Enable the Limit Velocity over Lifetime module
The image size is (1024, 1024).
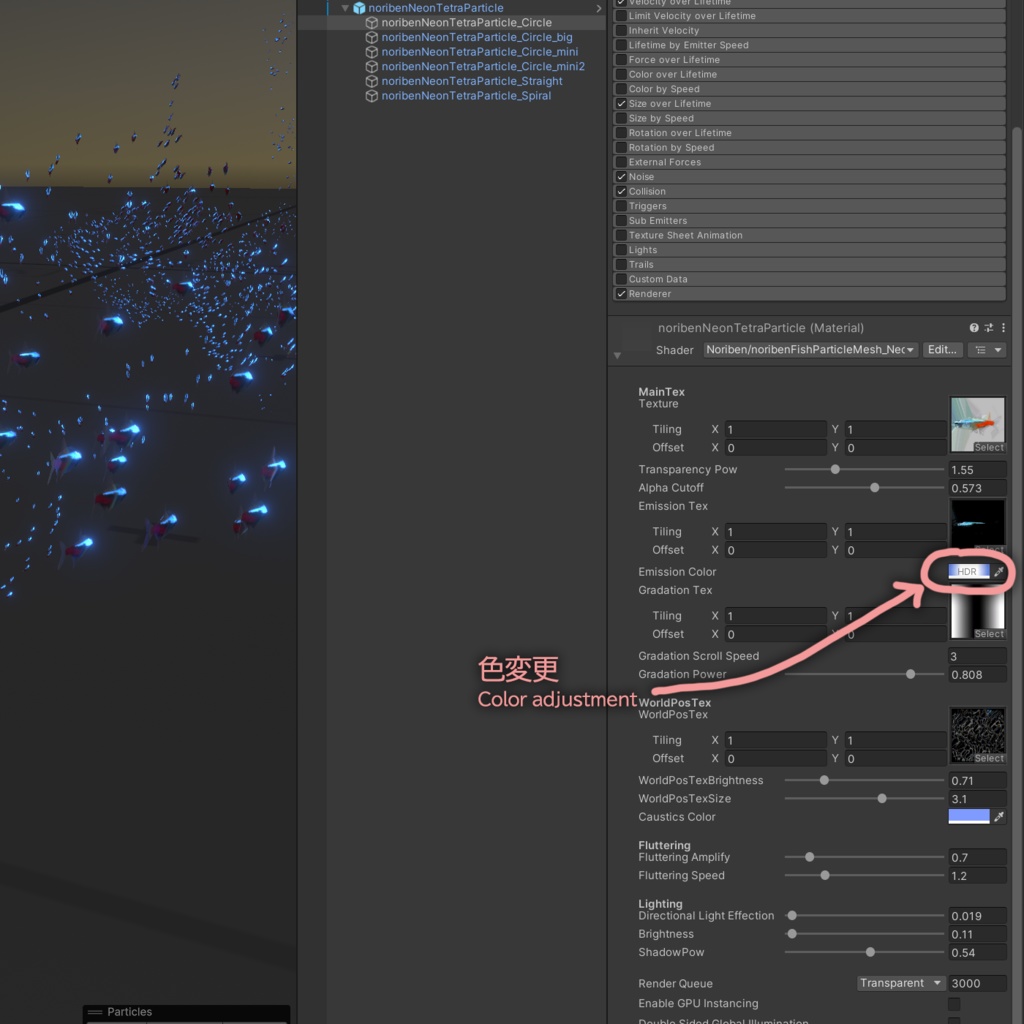[621, 16]
